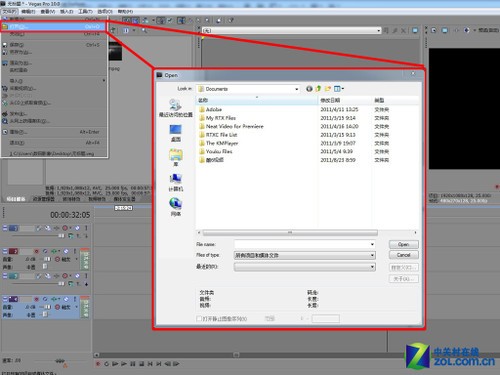Select the Youku Files folder
This screenshot has width=500, height=375.
(215, 151)
